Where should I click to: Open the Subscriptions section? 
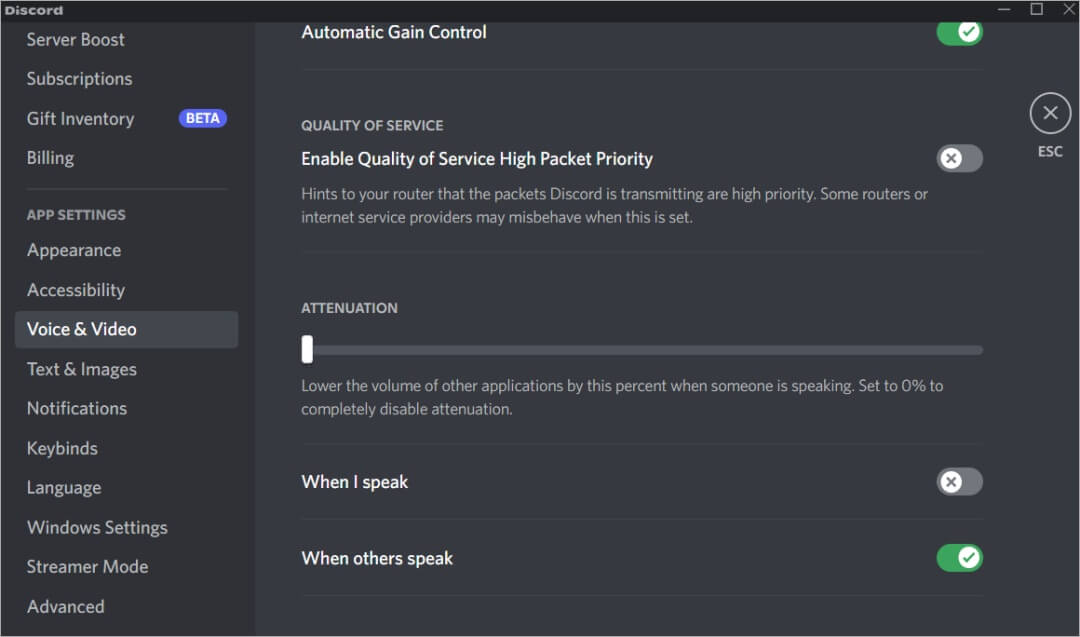click(x=79, y=79)
